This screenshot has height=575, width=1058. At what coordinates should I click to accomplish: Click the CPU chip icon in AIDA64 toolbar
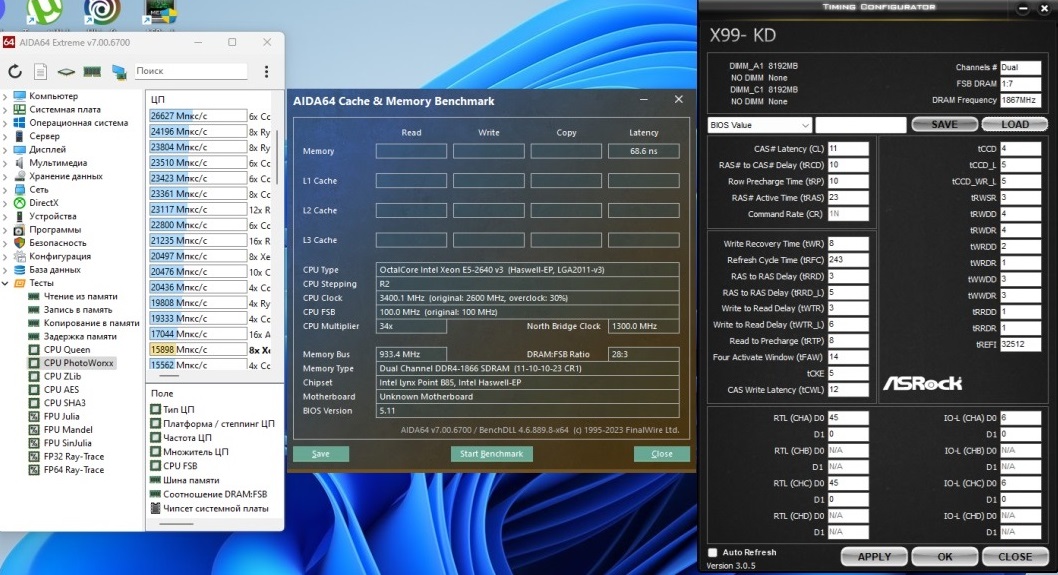pyautogui.click(x=66, y=72)
